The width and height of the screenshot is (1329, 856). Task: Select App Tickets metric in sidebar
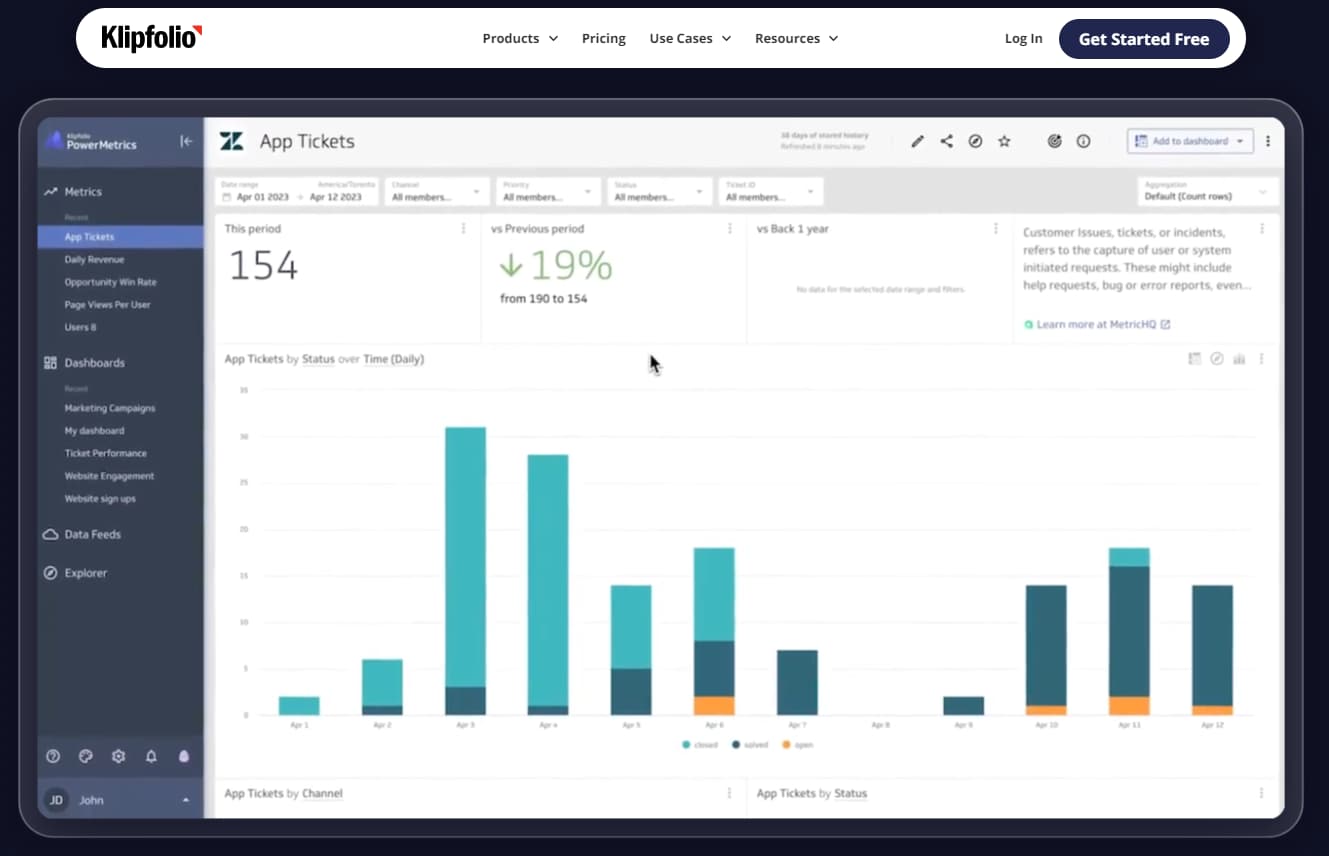[120, 237]
